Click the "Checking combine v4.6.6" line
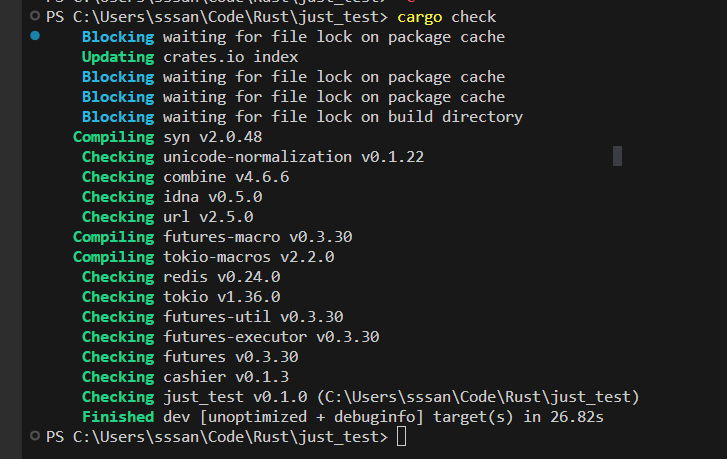 tap(185, 177)
